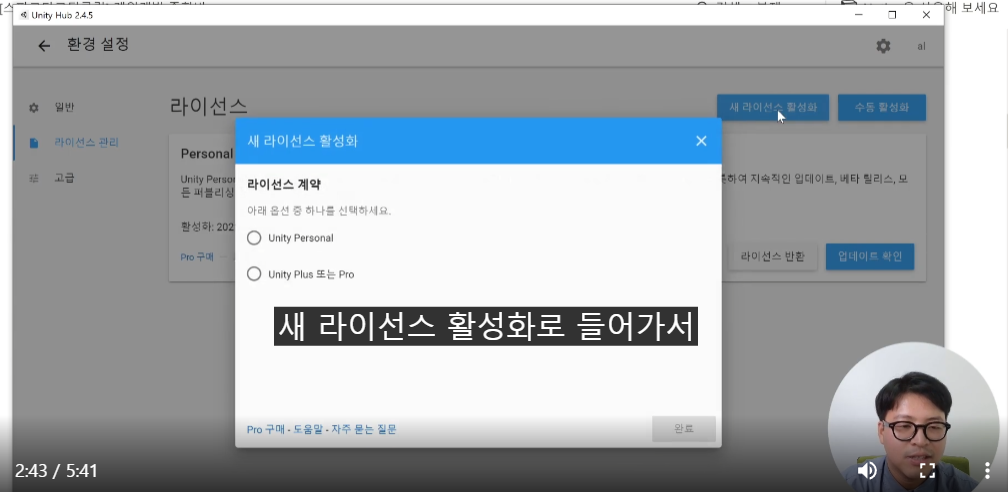Select the 라이선스 관리 document icon
Screen dimensions: 1008x492
tap(34, 143)
